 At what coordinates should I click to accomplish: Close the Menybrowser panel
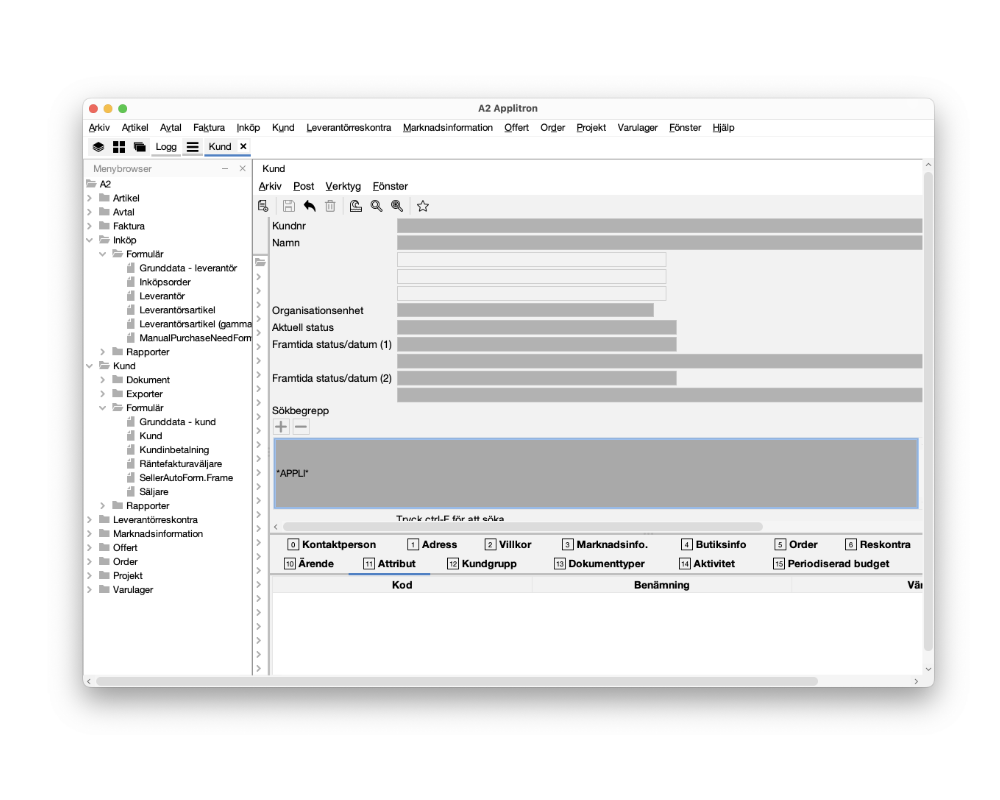242,168
